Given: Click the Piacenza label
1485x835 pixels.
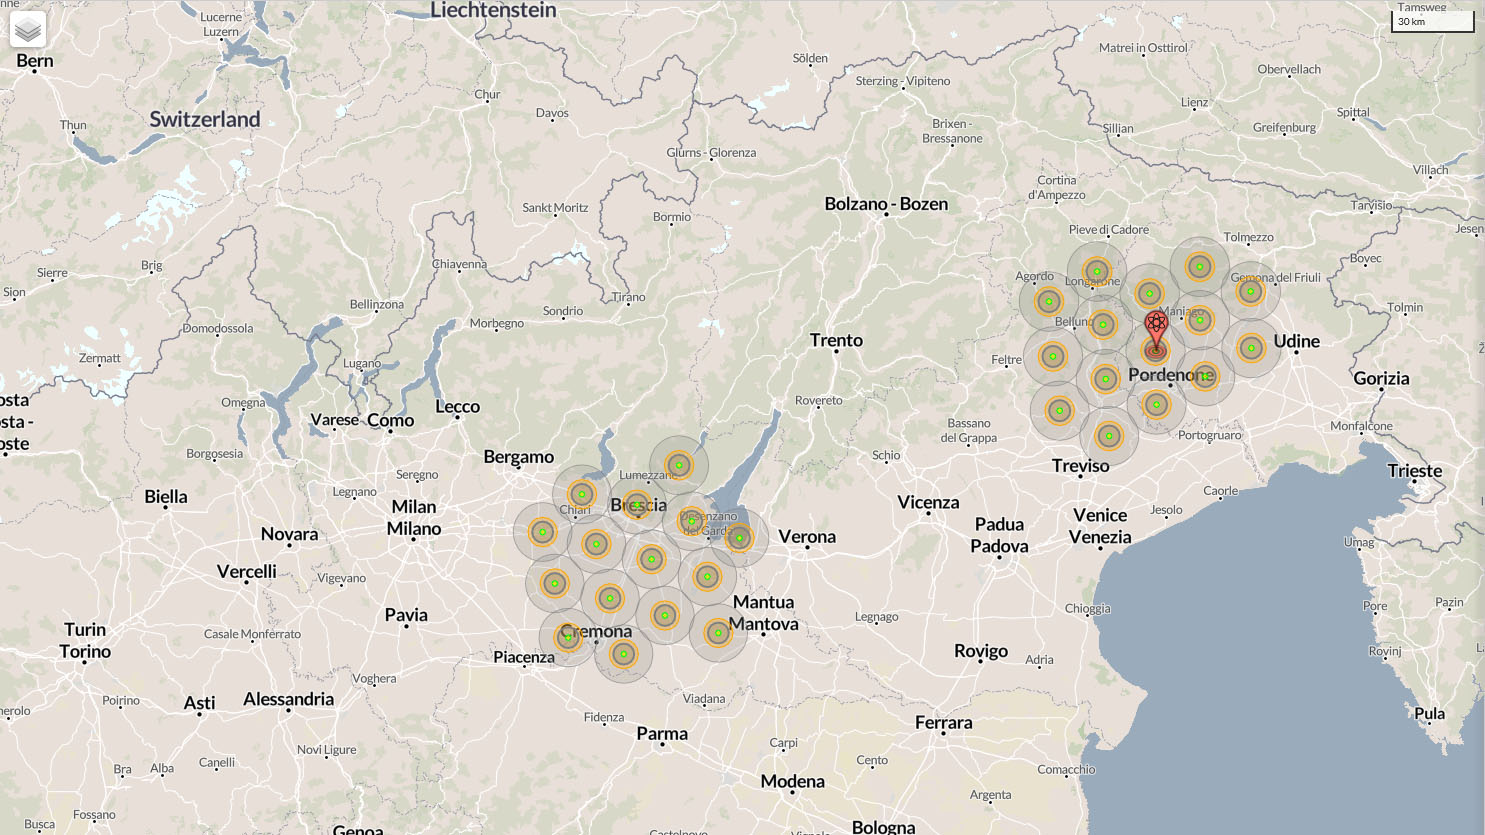Looking at the screenshot, I should (524, 657).
